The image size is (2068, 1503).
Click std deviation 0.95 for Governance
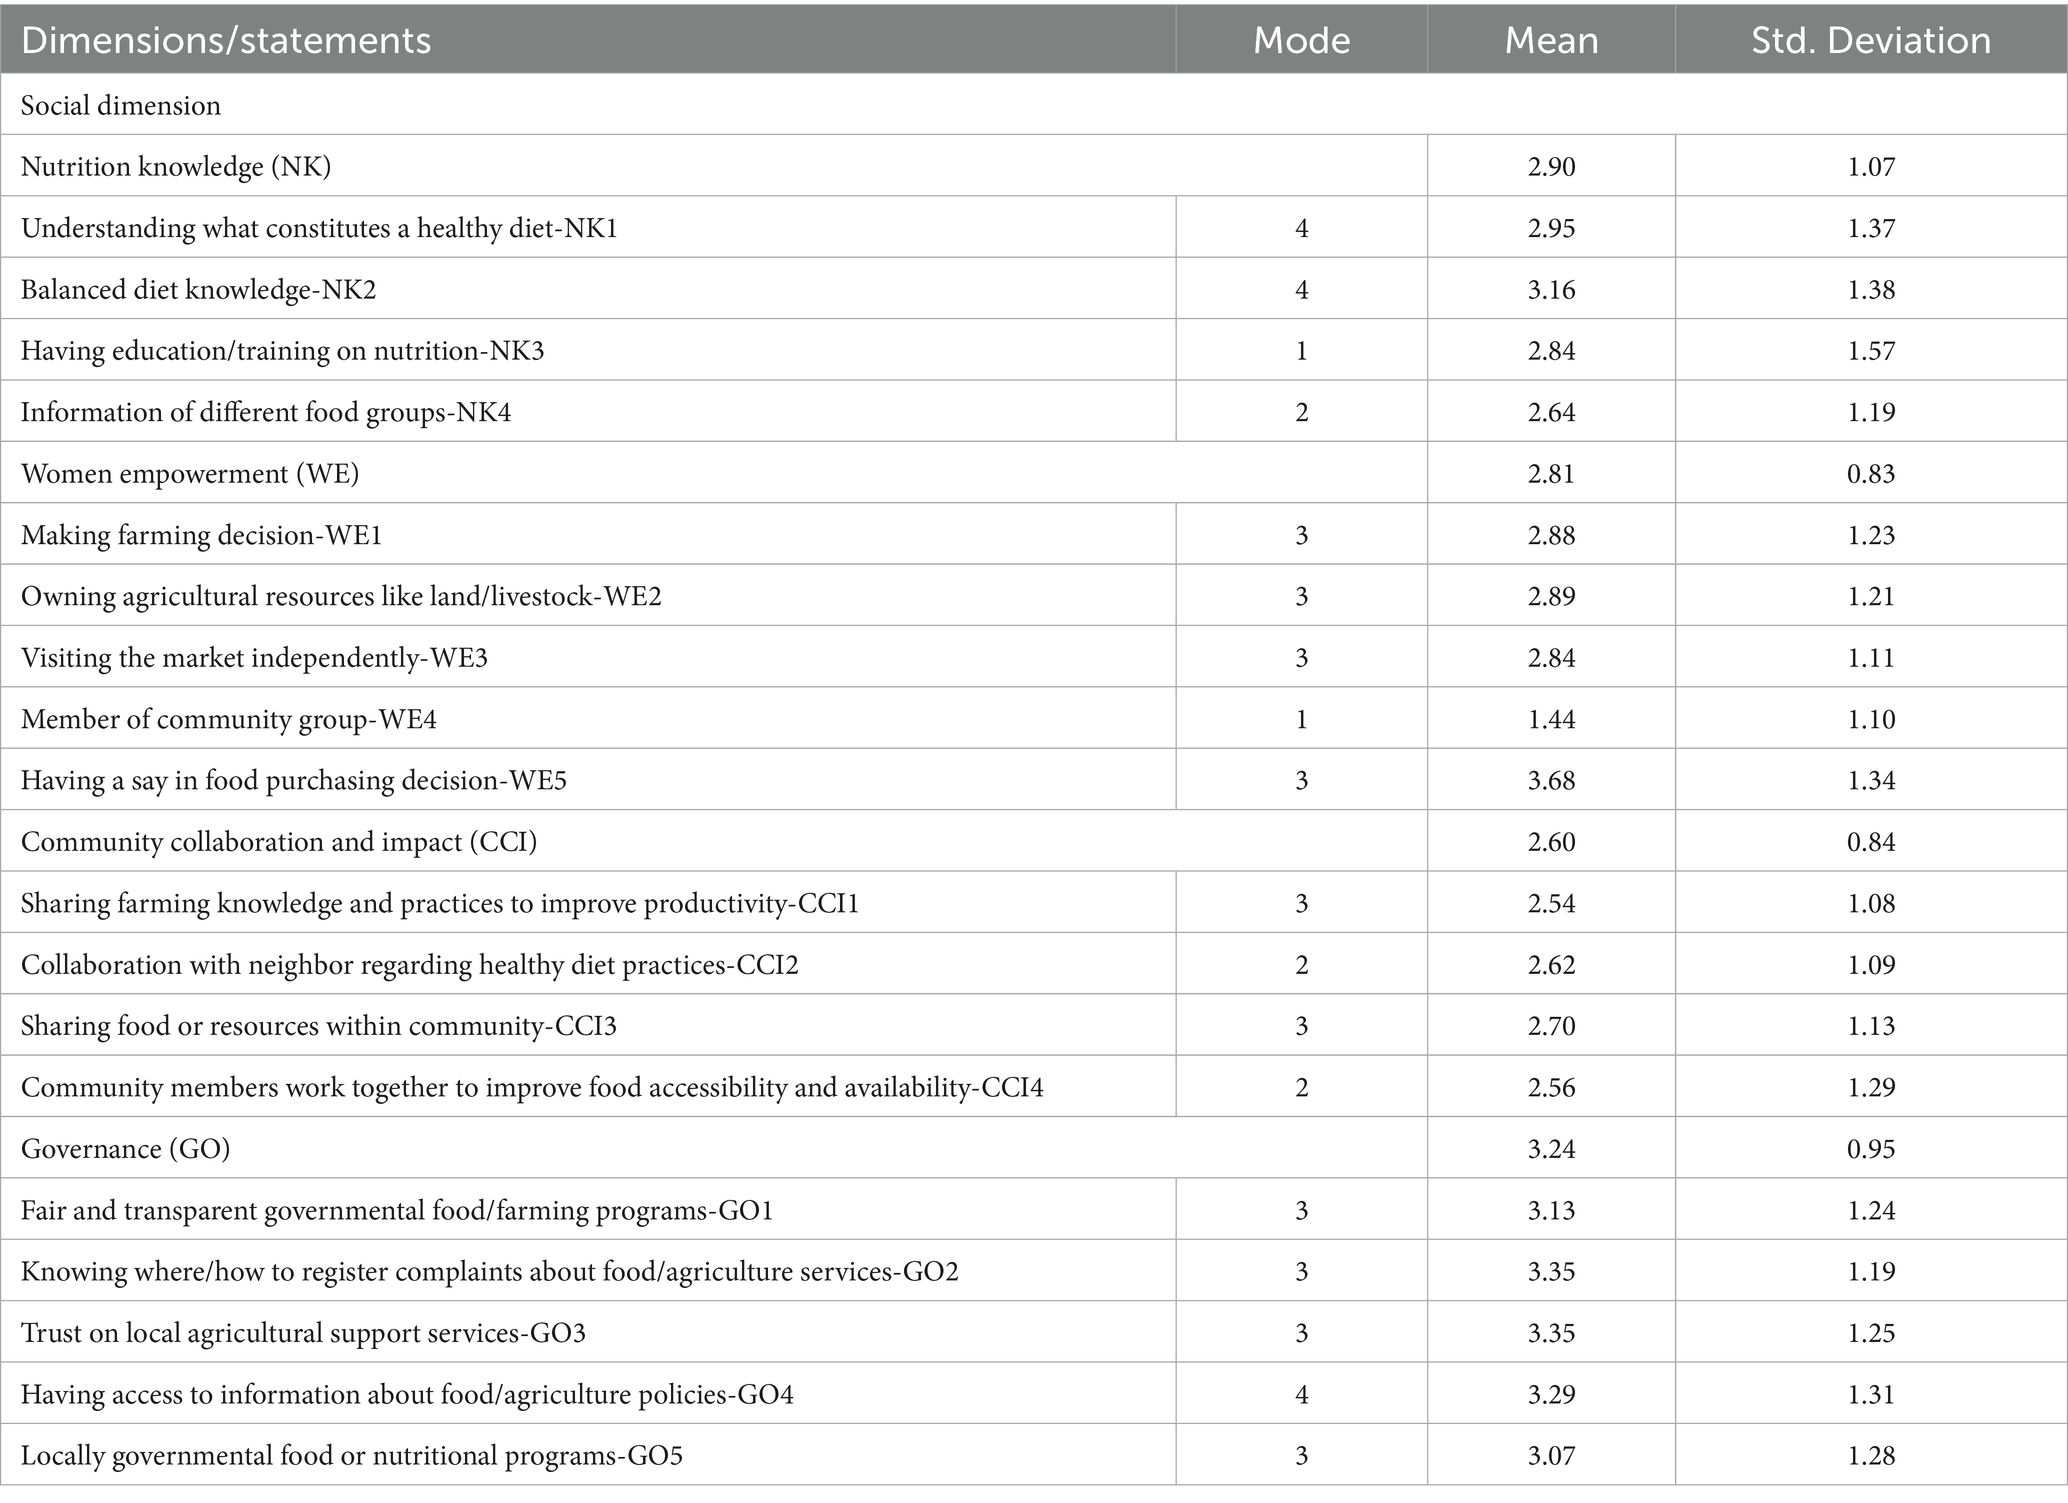[1871, 1149]
